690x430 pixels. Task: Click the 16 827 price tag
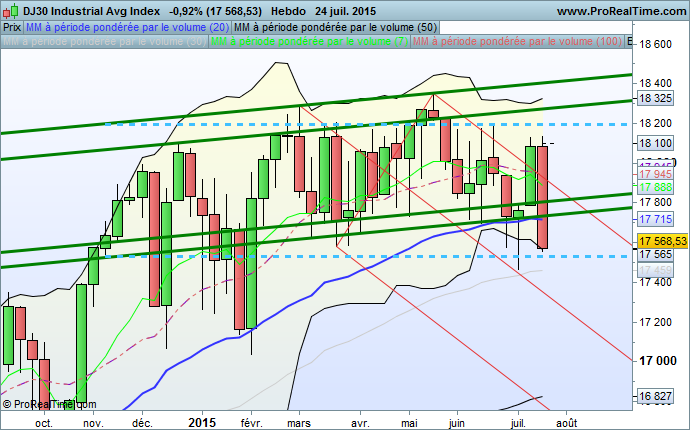coord(655,396)
